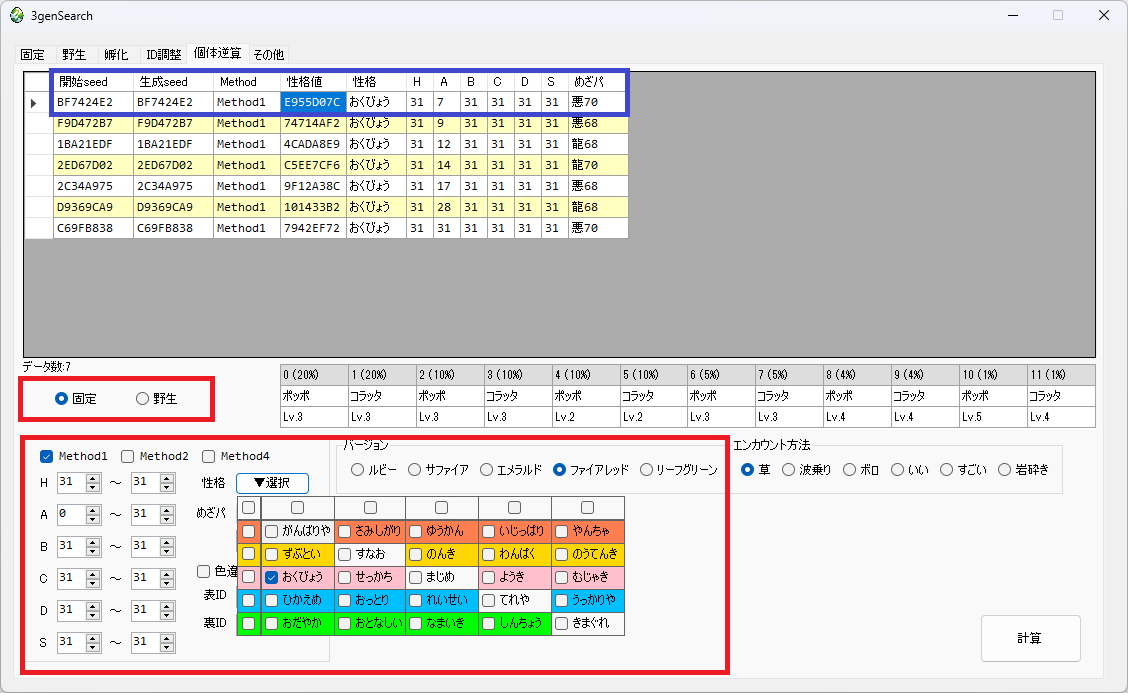
Task: Open the その他 tab
Action: click(268, 55)
